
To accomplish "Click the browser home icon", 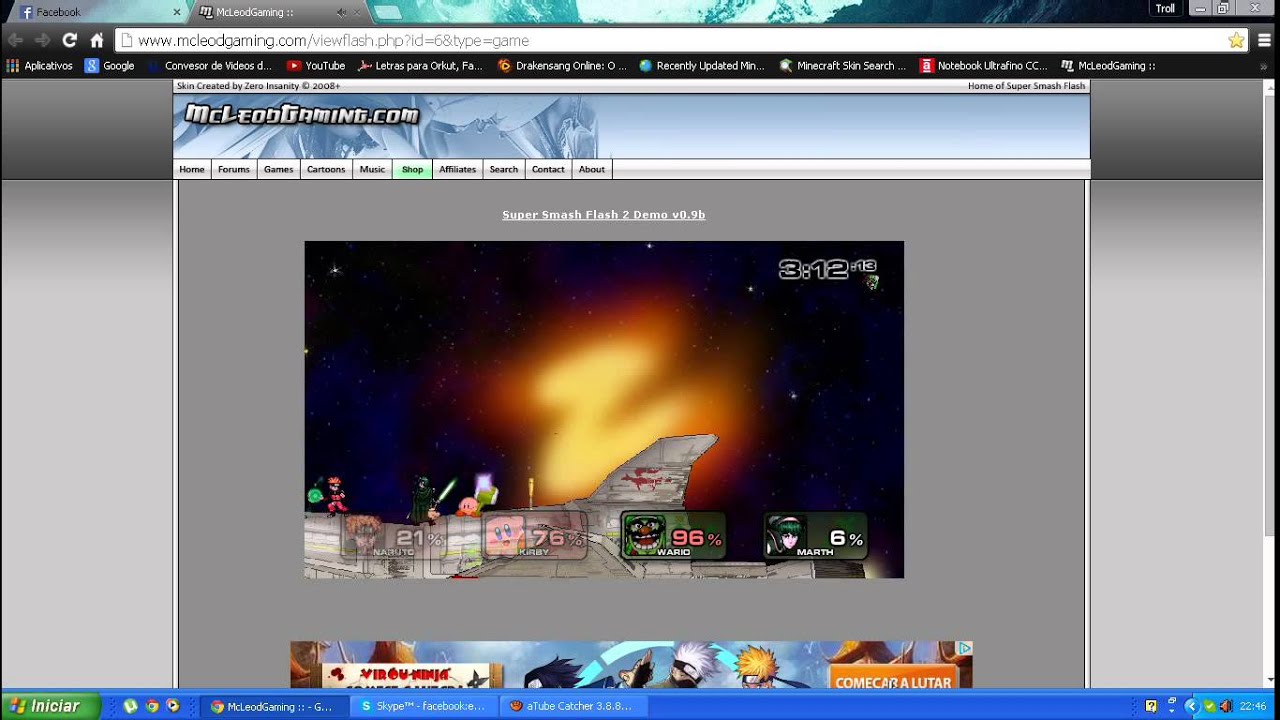I will click(x=97, y=40).
